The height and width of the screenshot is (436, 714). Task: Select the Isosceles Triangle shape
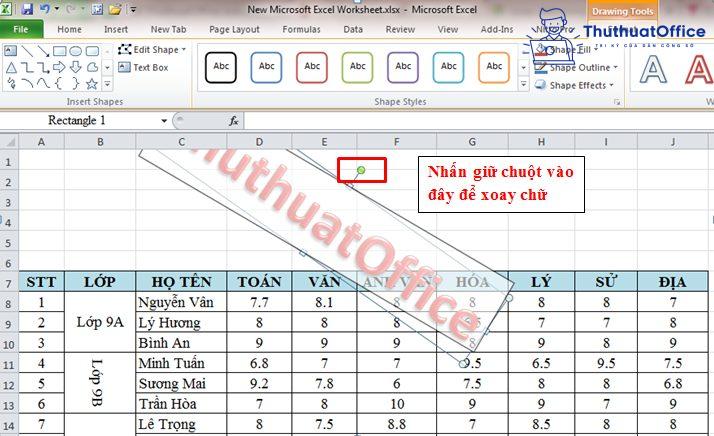coord(11,68)
